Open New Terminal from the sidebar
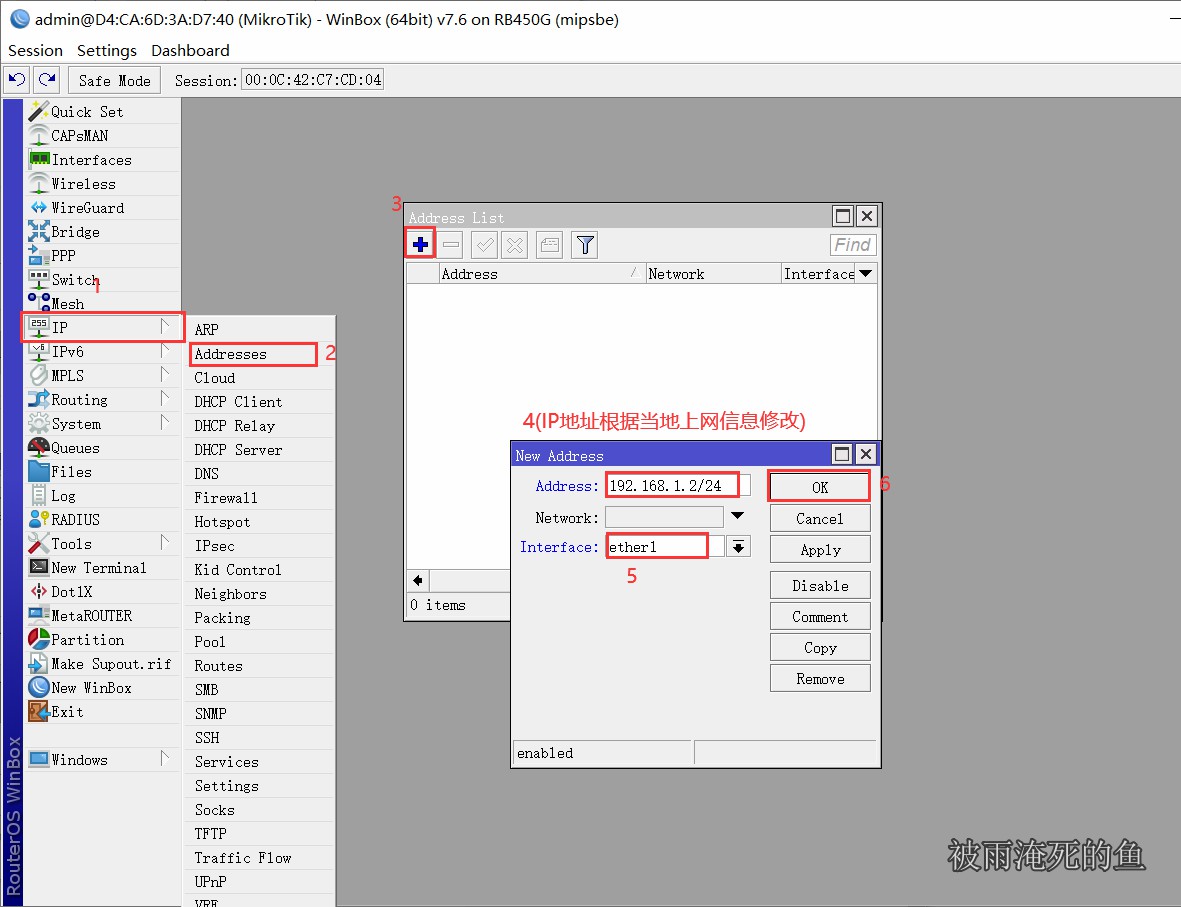This screenshot has height=907, width=1181. [x=98, y=568]
